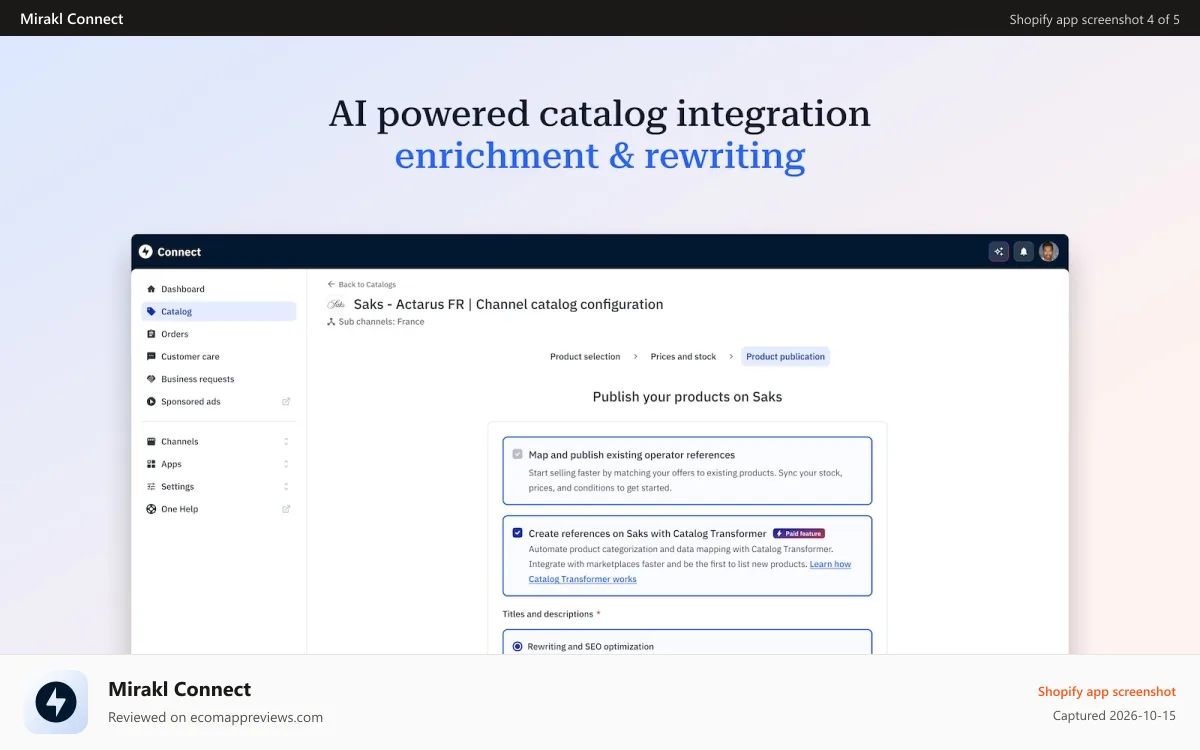Click the One Help lifebuoy icon
Image resolution: width=1200 pixels, height=750 pixels.
point(151,509)
